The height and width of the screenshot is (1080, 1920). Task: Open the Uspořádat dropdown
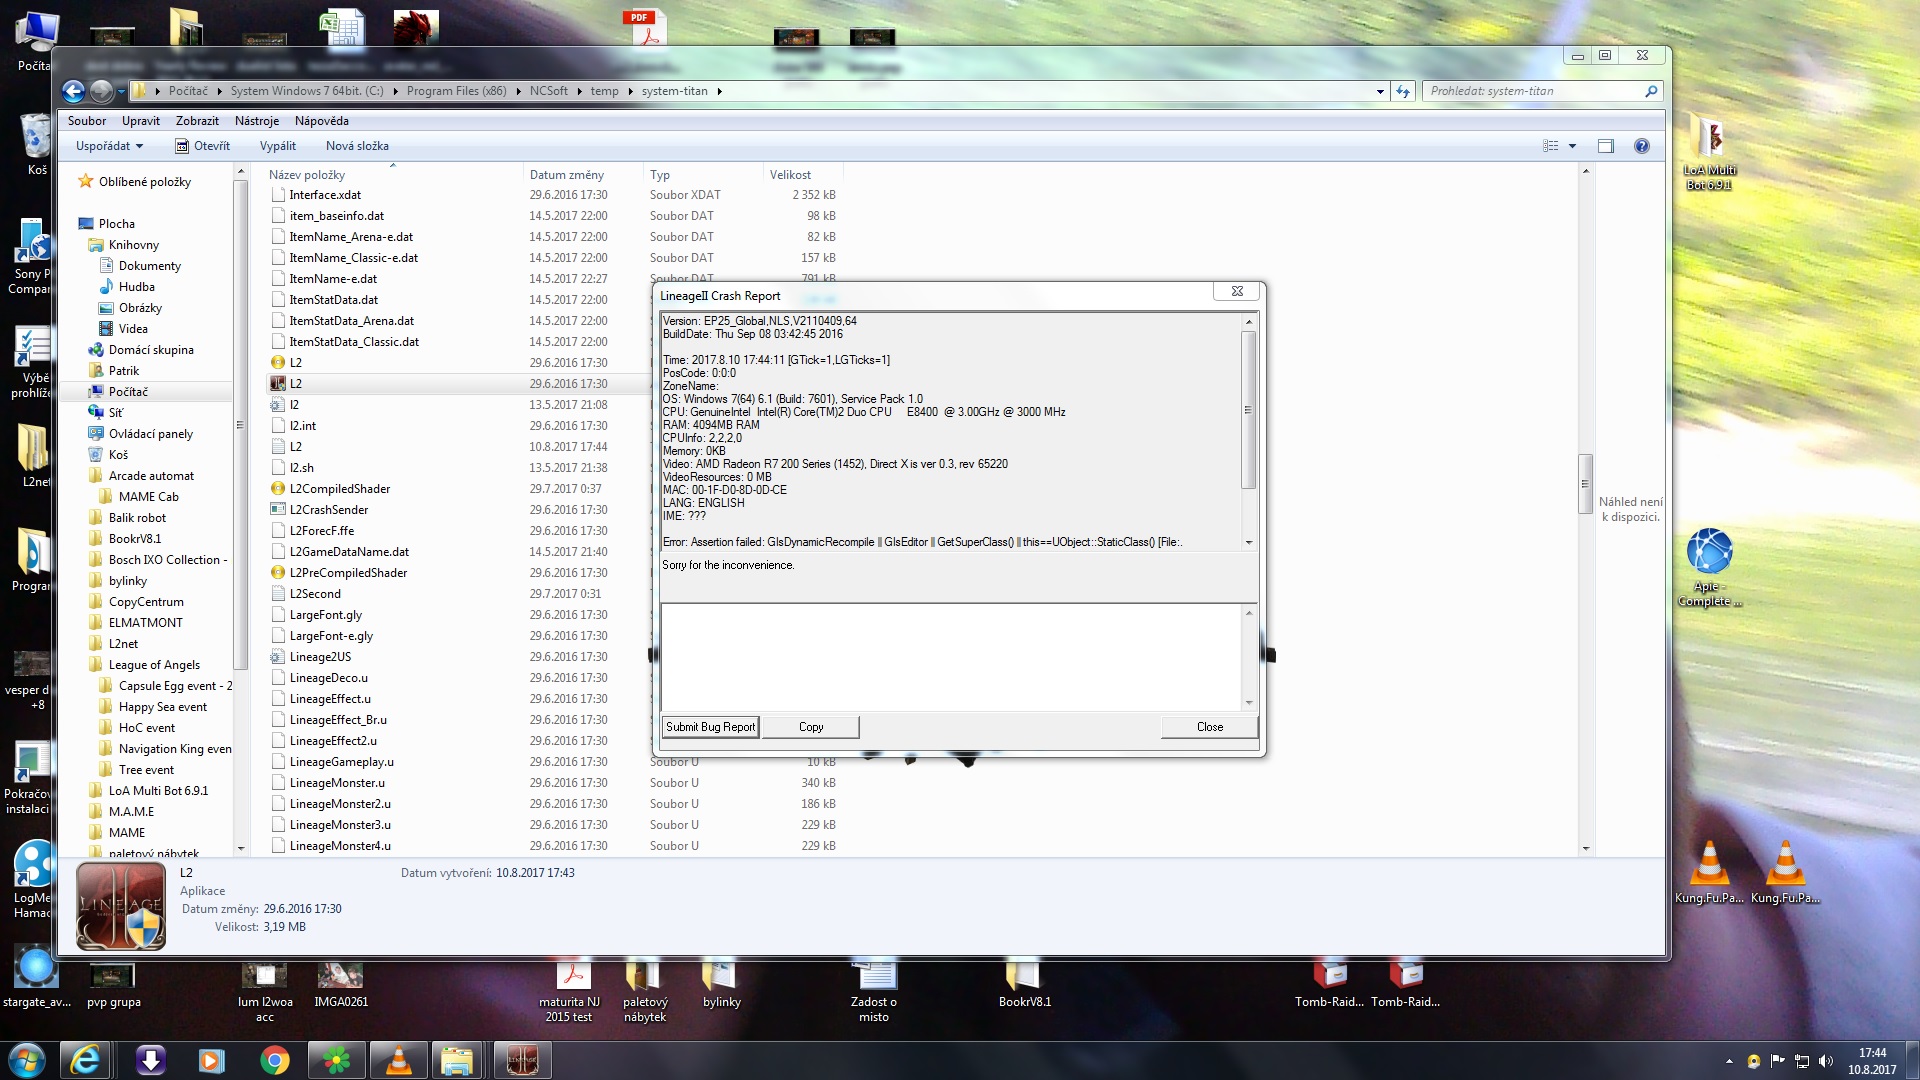109,146
